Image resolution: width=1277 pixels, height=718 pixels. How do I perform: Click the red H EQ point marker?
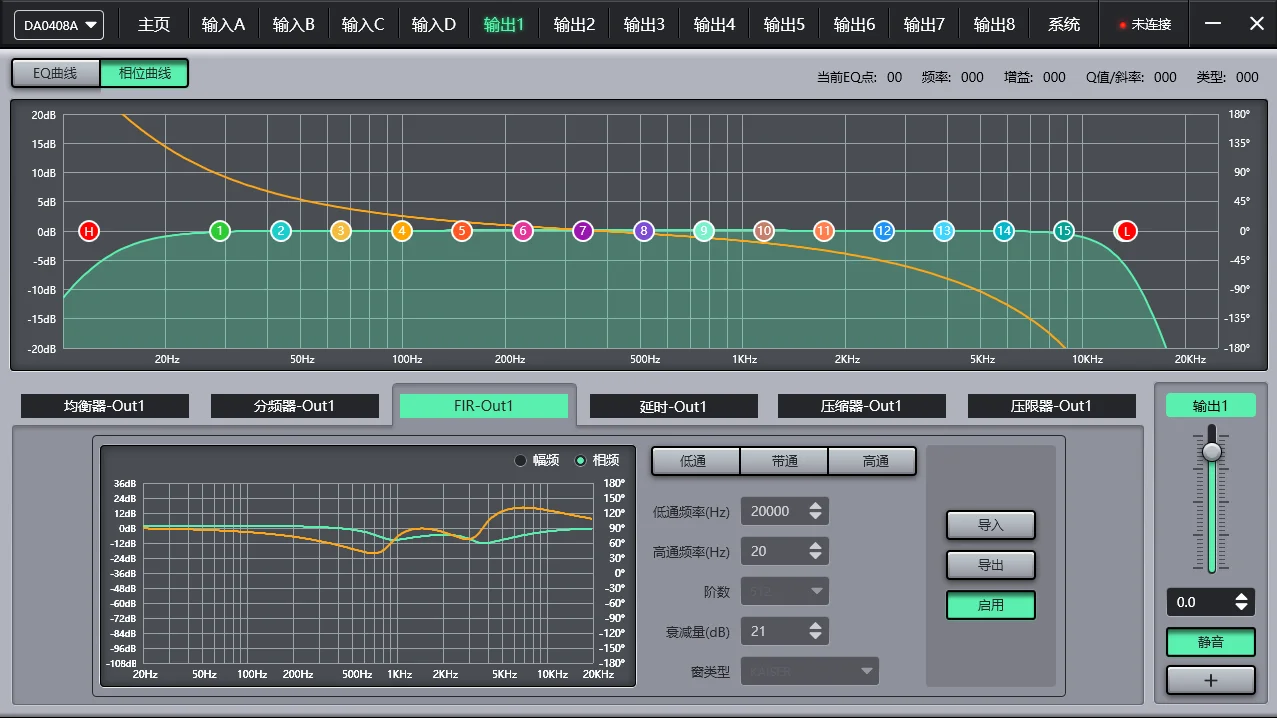click(88, 231)
